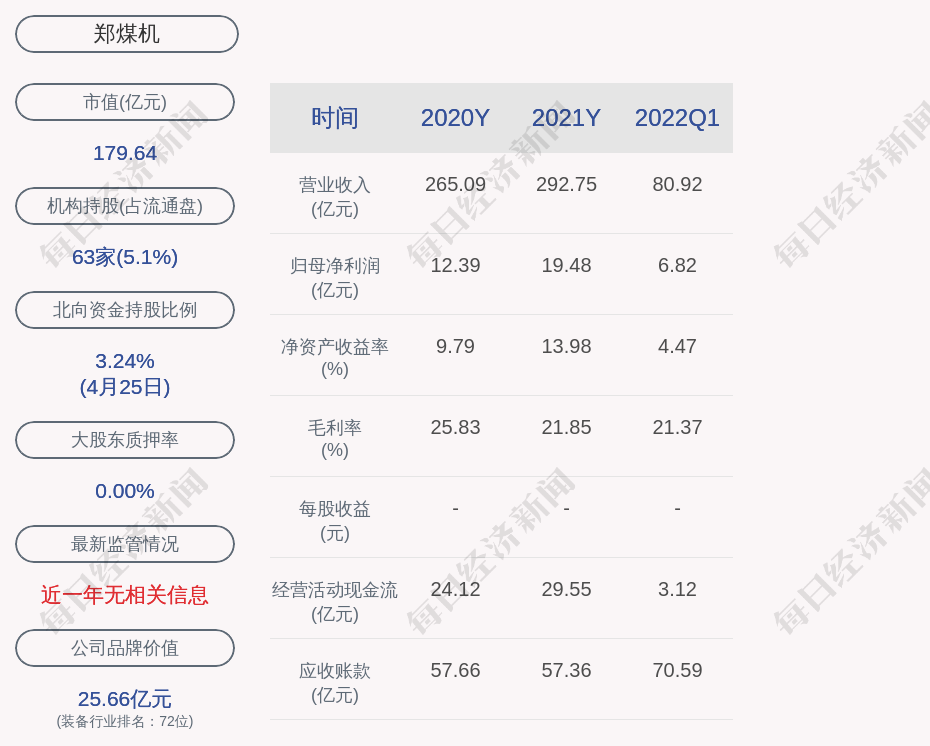The image size is (930, 746).
Task: Click gross margin value 25.83
Action: point(456,428)
